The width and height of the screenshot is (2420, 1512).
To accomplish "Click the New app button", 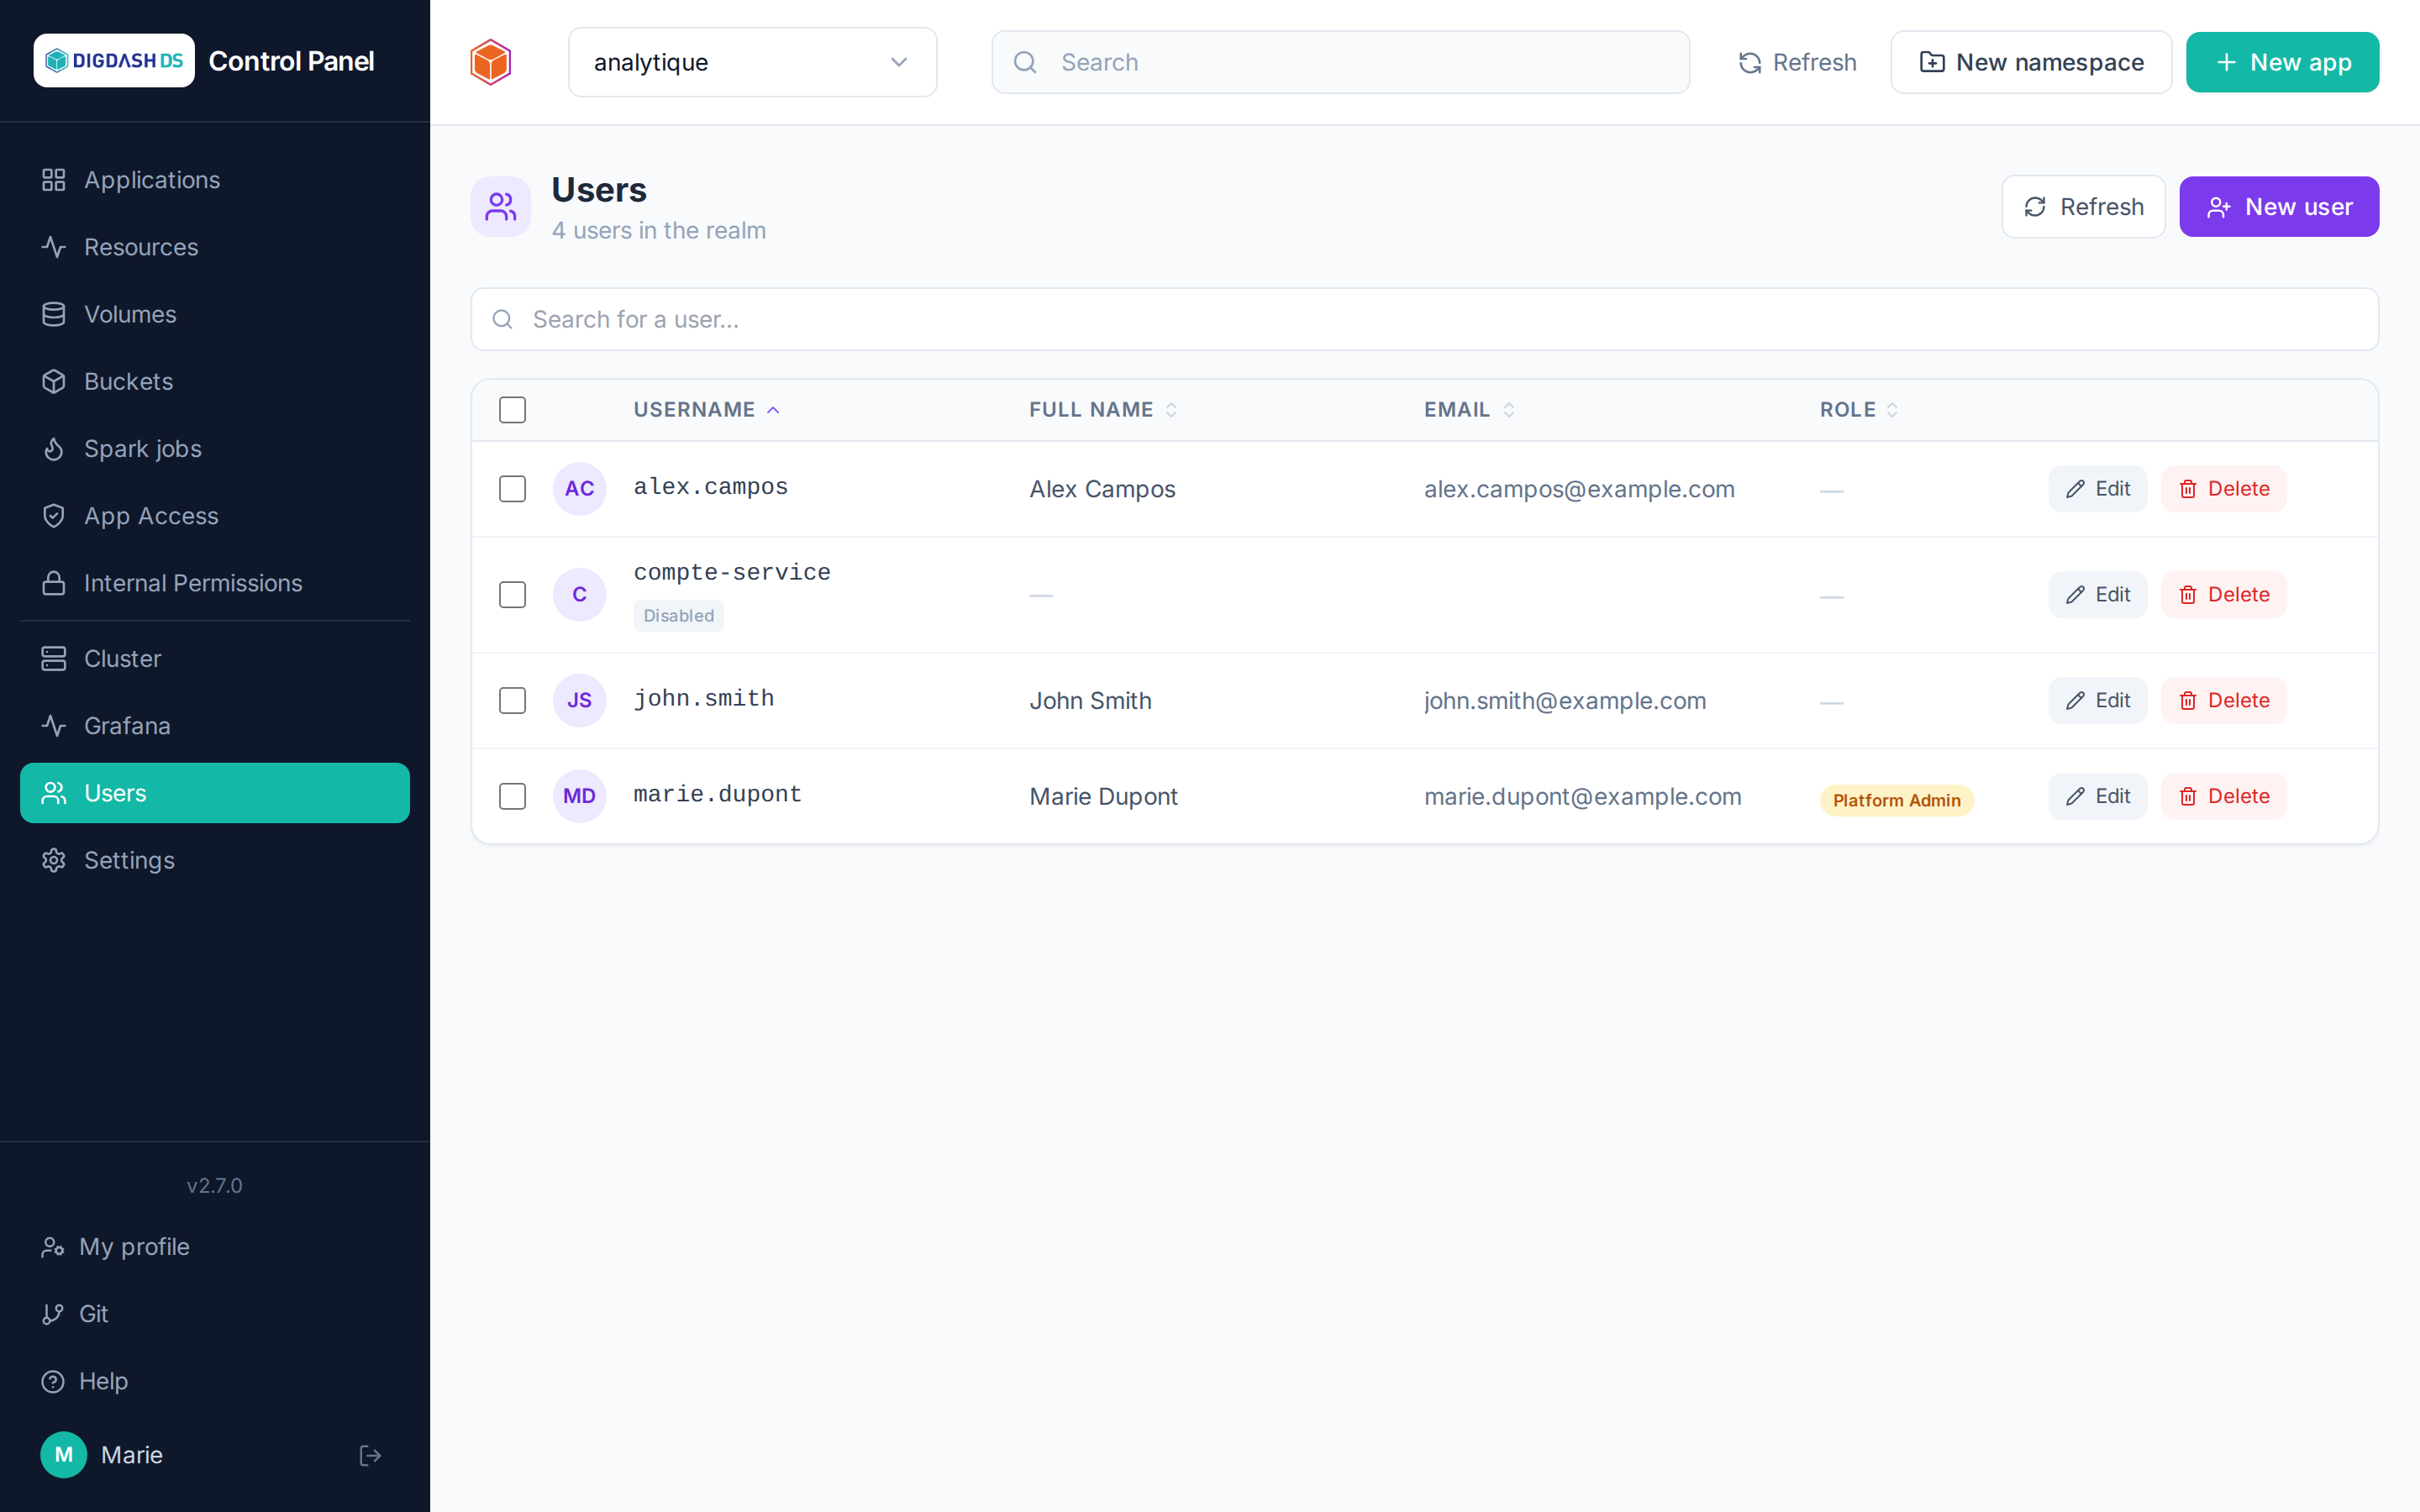I will tap(2282, 62).
